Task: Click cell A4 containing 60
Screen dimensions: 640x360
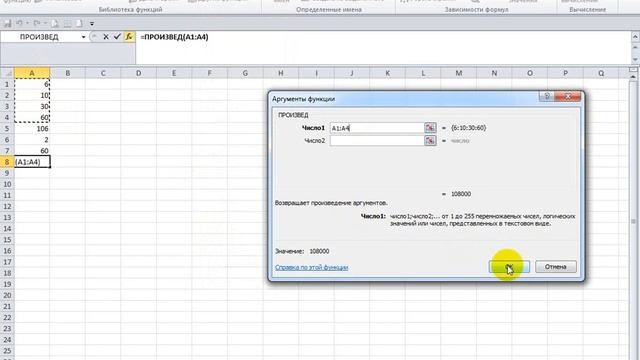Action: click(x=32, y=118)
